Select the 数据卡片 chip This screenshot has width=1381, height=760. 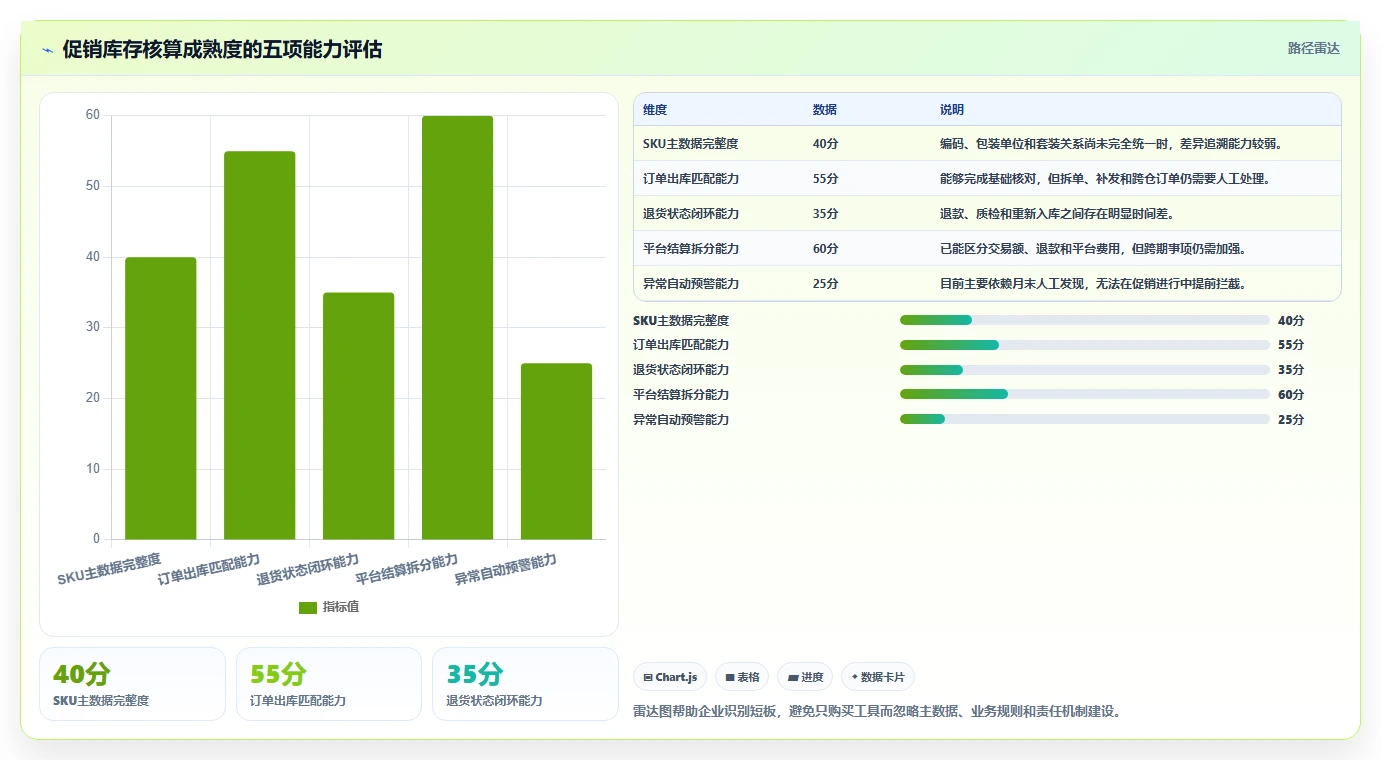click(x=878, y=677)
